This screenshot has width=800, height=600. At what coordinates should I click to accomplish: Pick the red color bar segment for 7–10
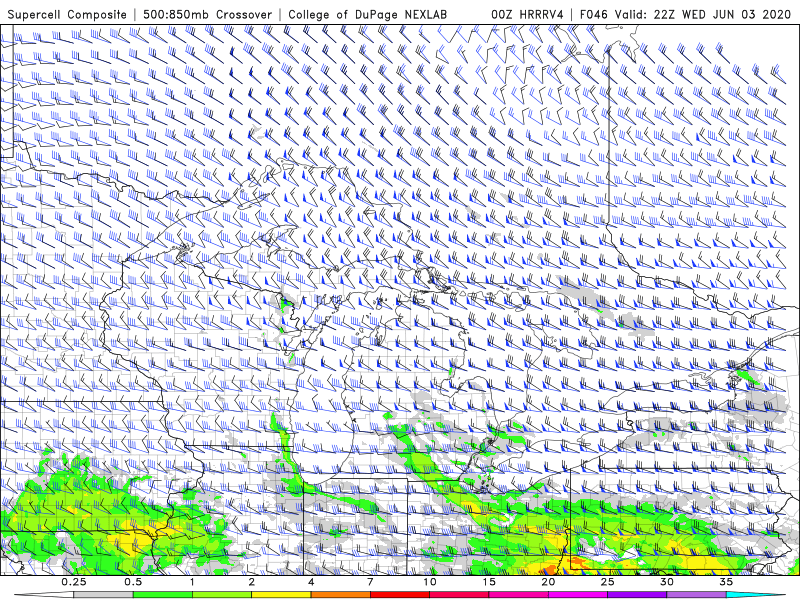click(400, 595)
